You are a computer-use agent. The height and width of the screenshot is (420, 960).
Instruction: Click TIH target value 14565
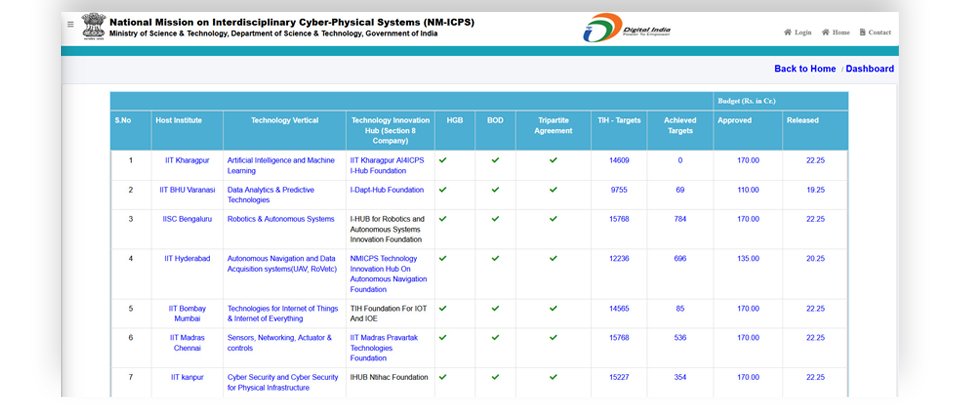[619, 309]
